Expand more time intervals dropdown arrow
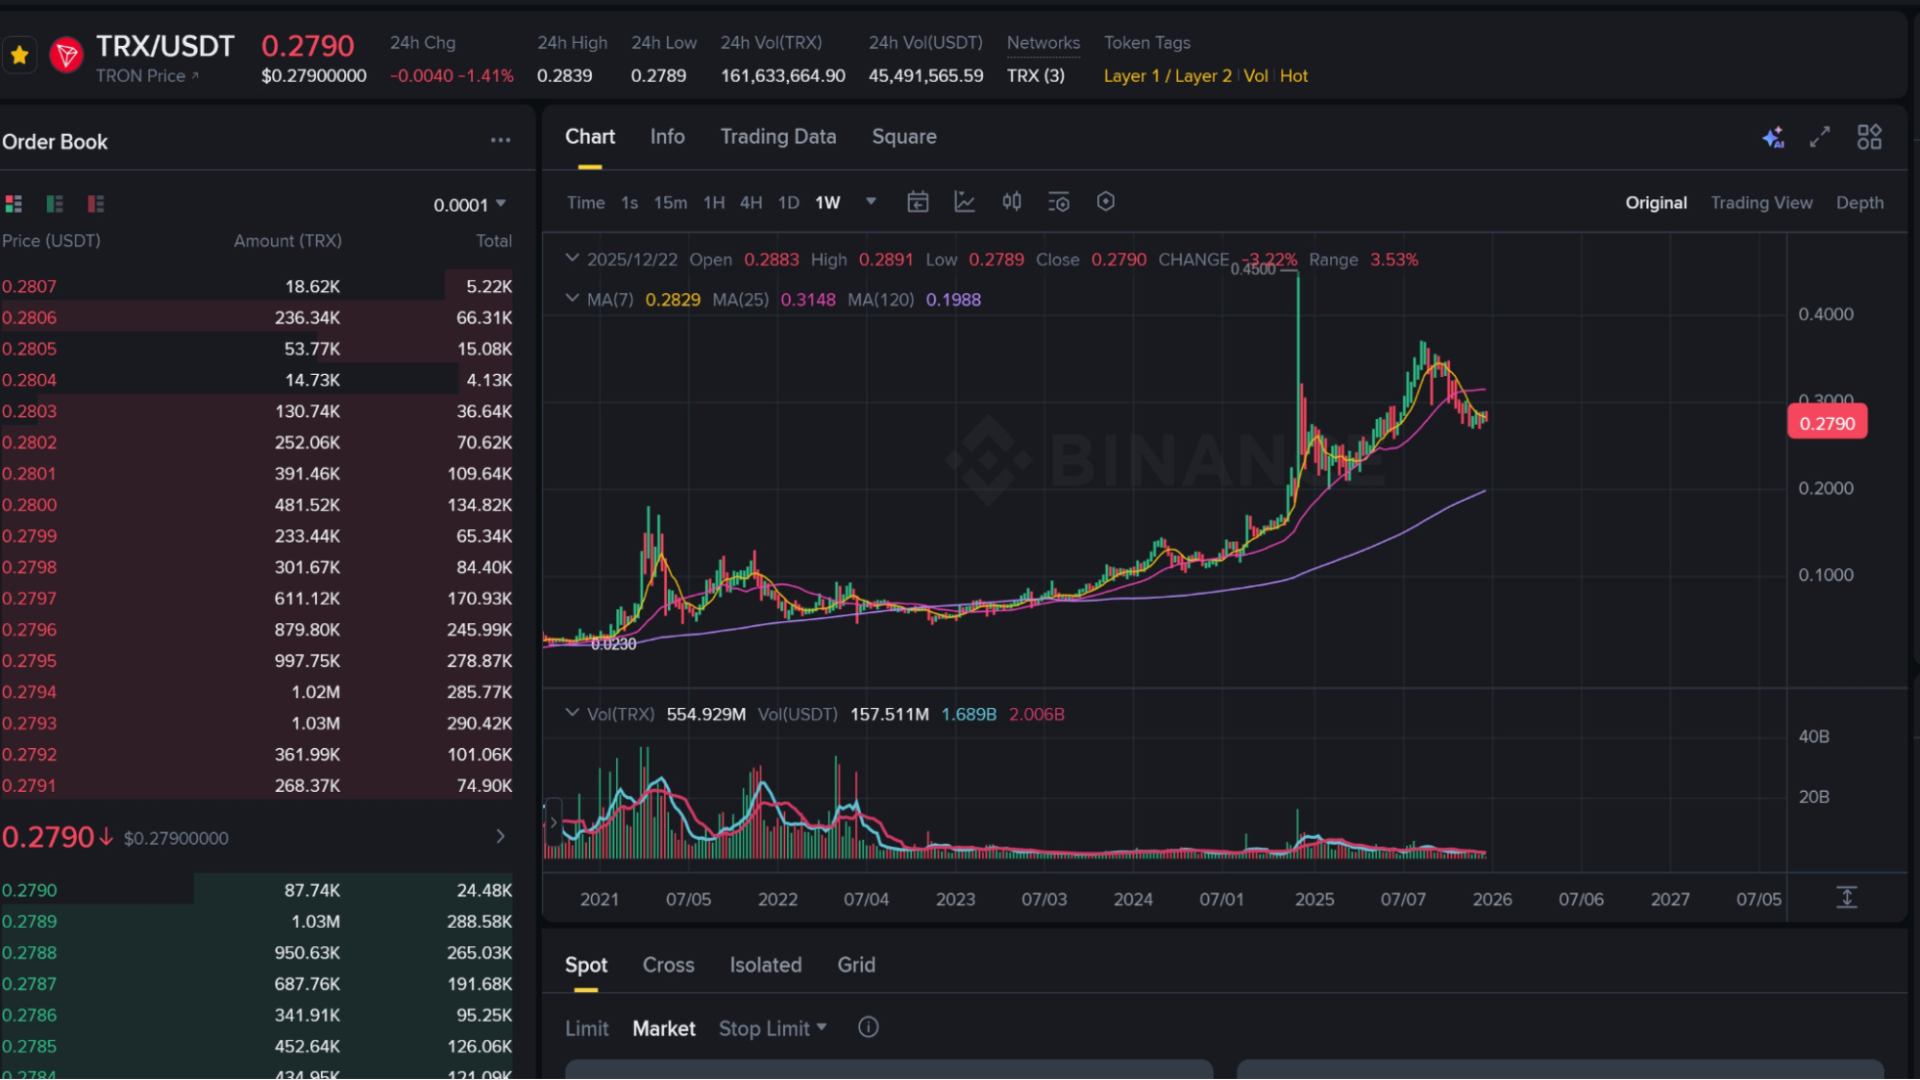1920x1080 pixels. 871,202
